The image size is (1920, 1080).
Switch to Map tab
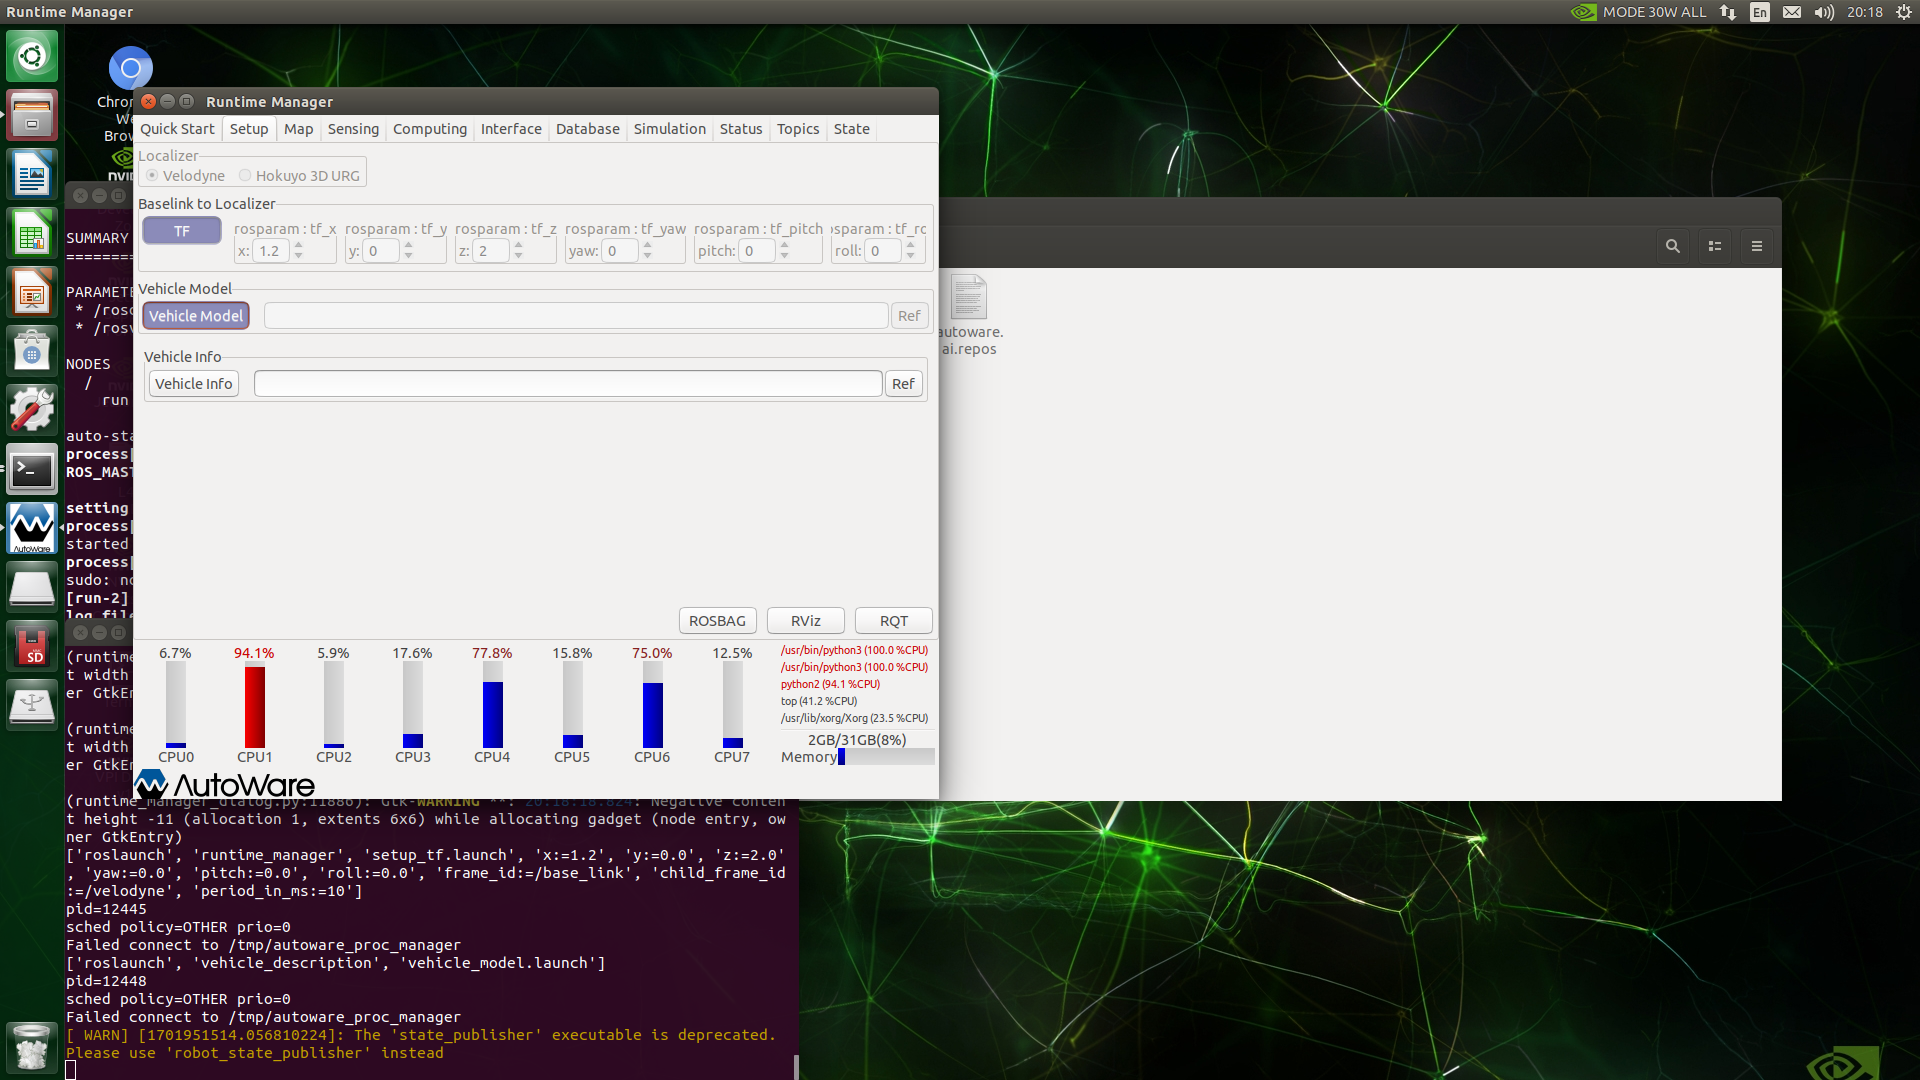click(x=298, y=129)
